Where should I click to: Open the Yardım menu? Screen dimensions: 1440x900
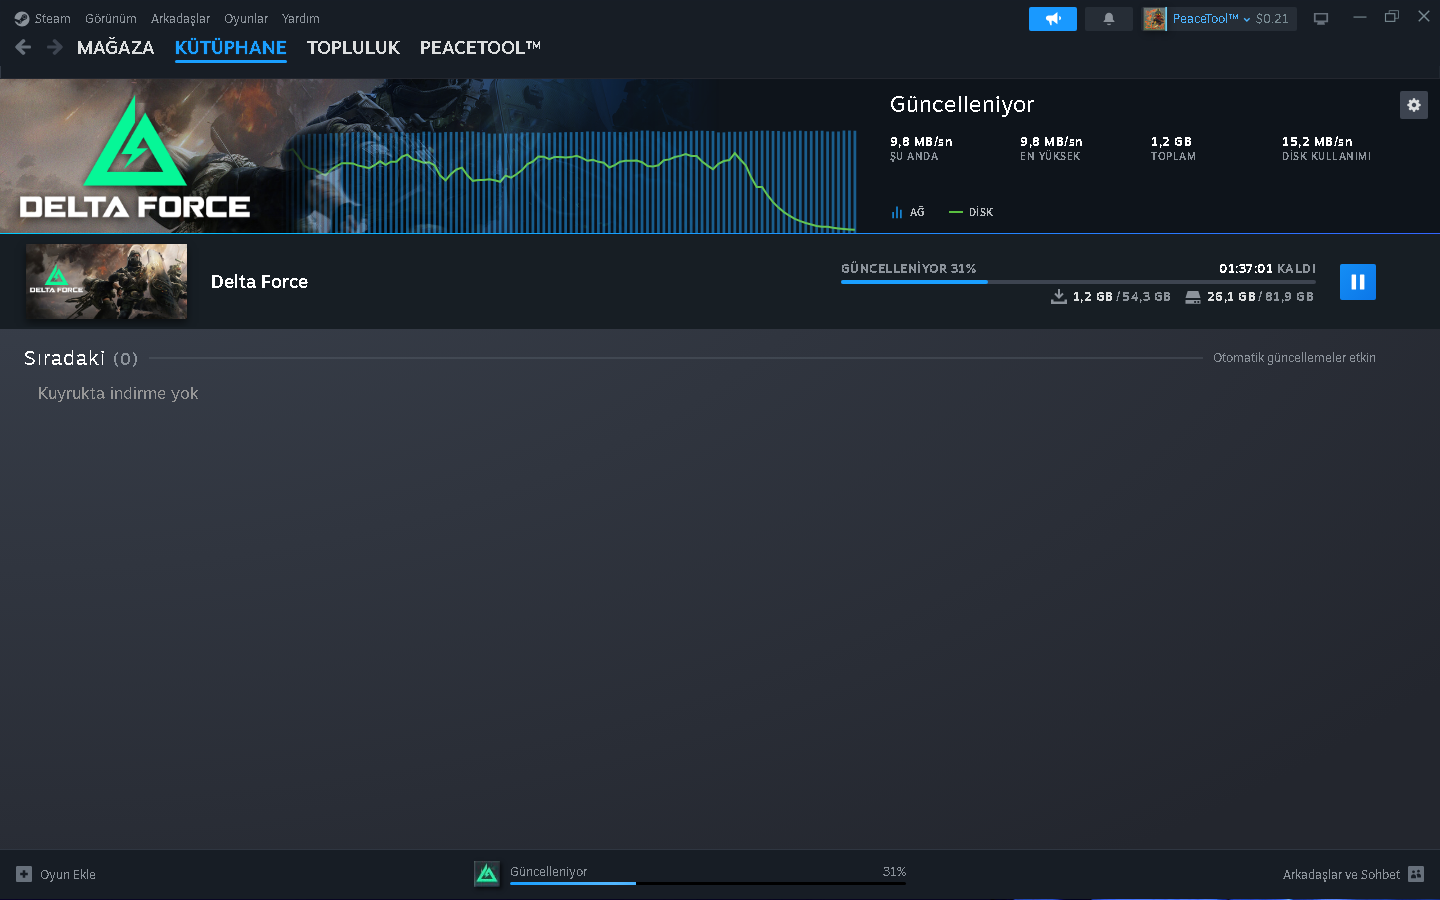[301, 19]
